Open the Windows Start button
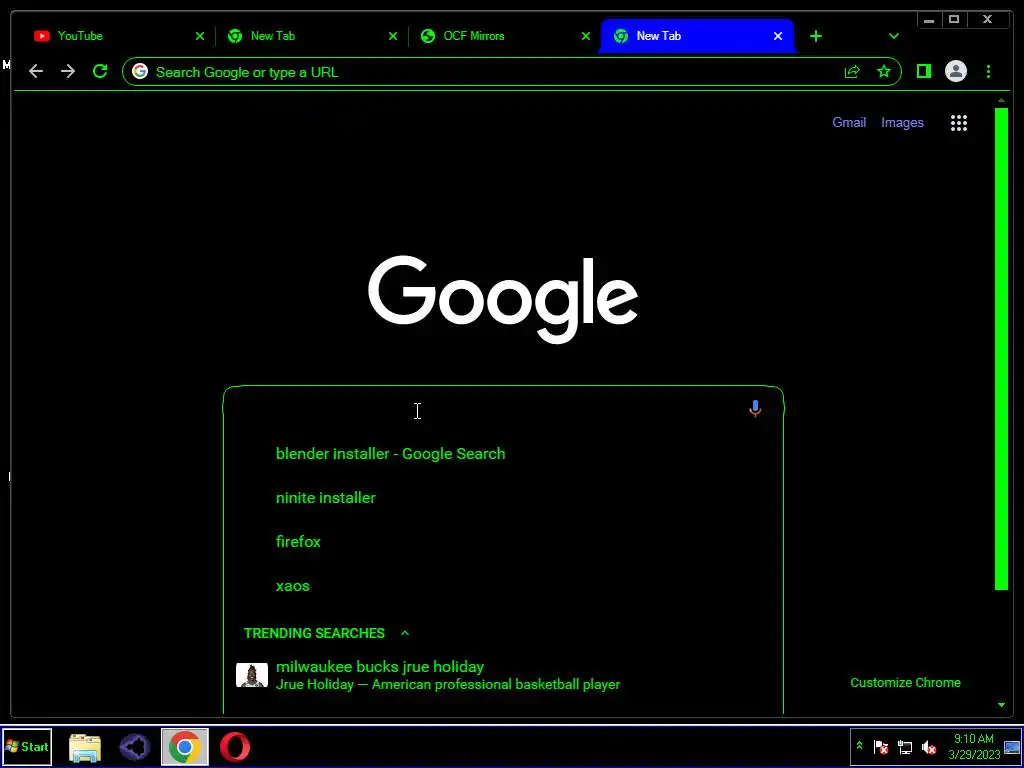 [27, 746]
